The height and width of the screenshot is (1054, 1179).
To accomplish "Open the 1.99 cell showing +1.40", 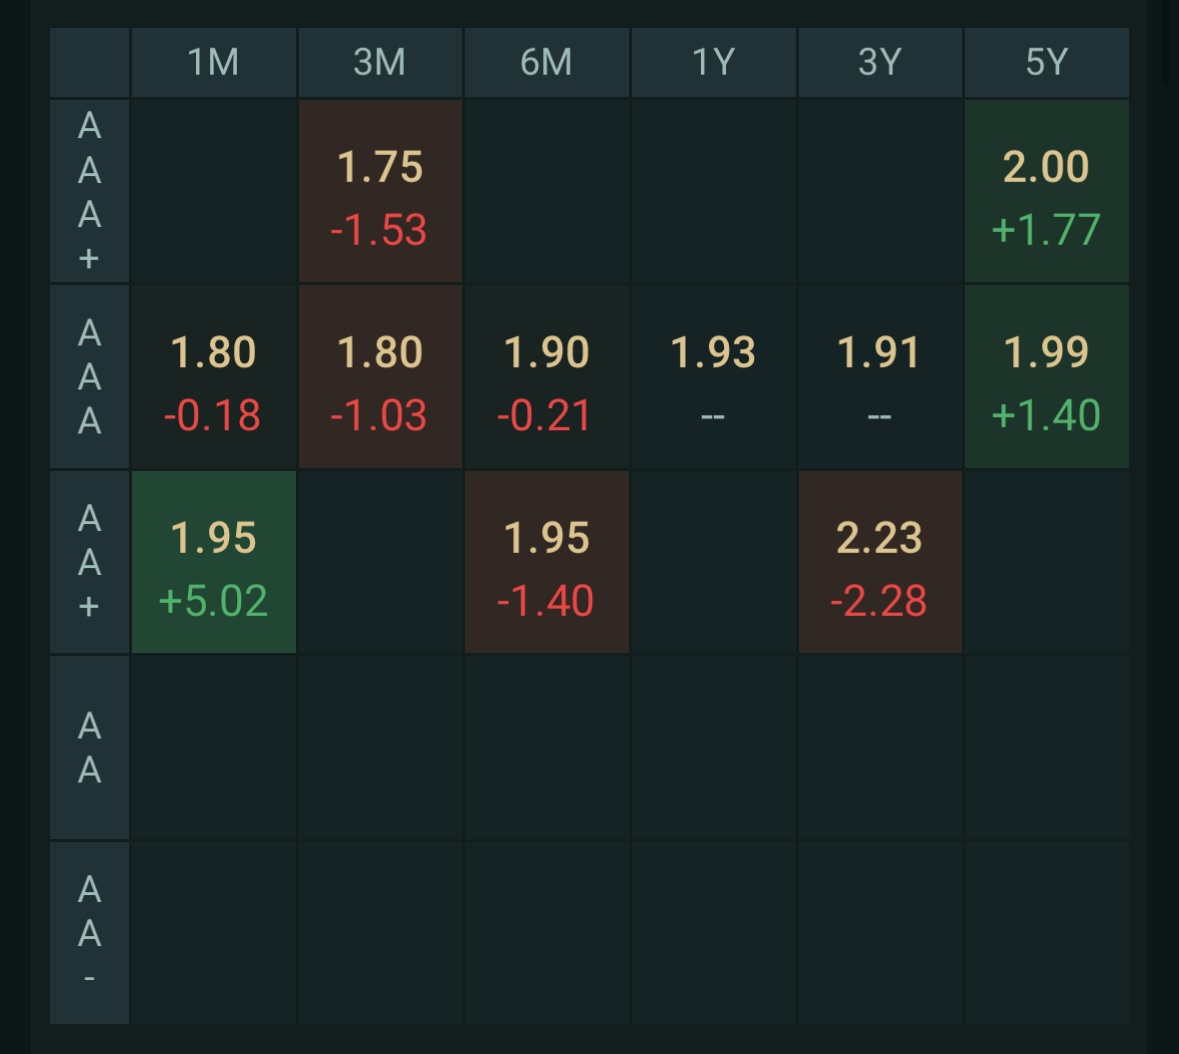I will pyautogui.click(x=1047, y=377).
